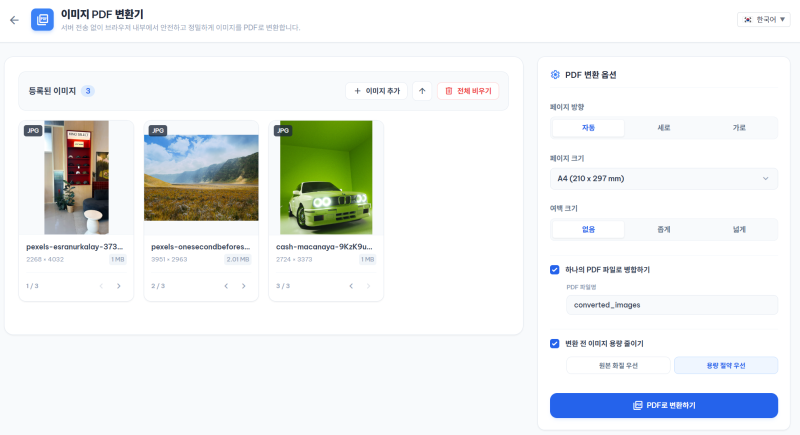Click the 2268 × 4032 dimensions text
The height and width of the screenshot is (435, 800).
tap(45, 260)
